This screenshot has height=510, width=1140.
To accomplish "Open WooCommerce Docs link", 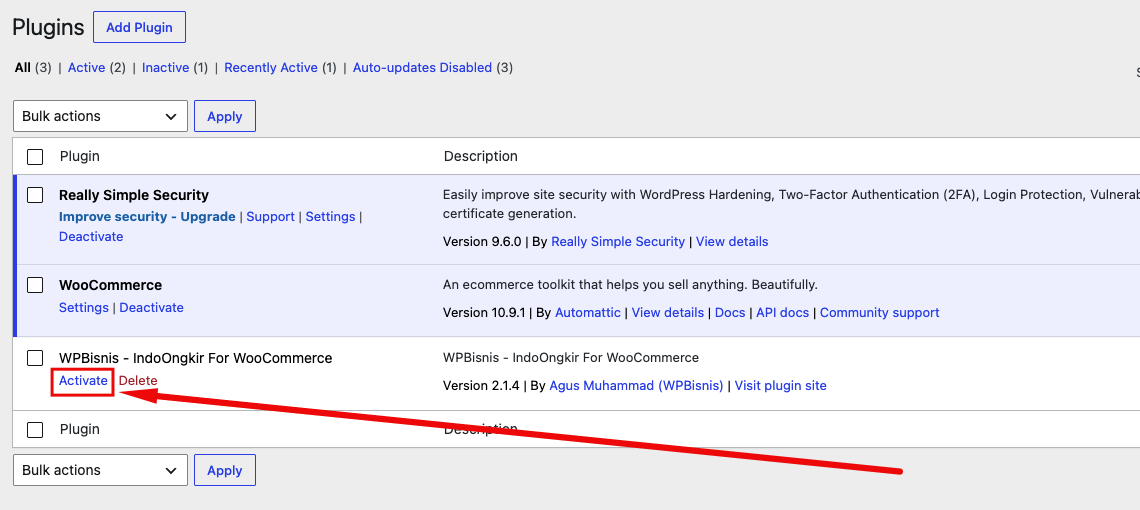I will (730, 313).
